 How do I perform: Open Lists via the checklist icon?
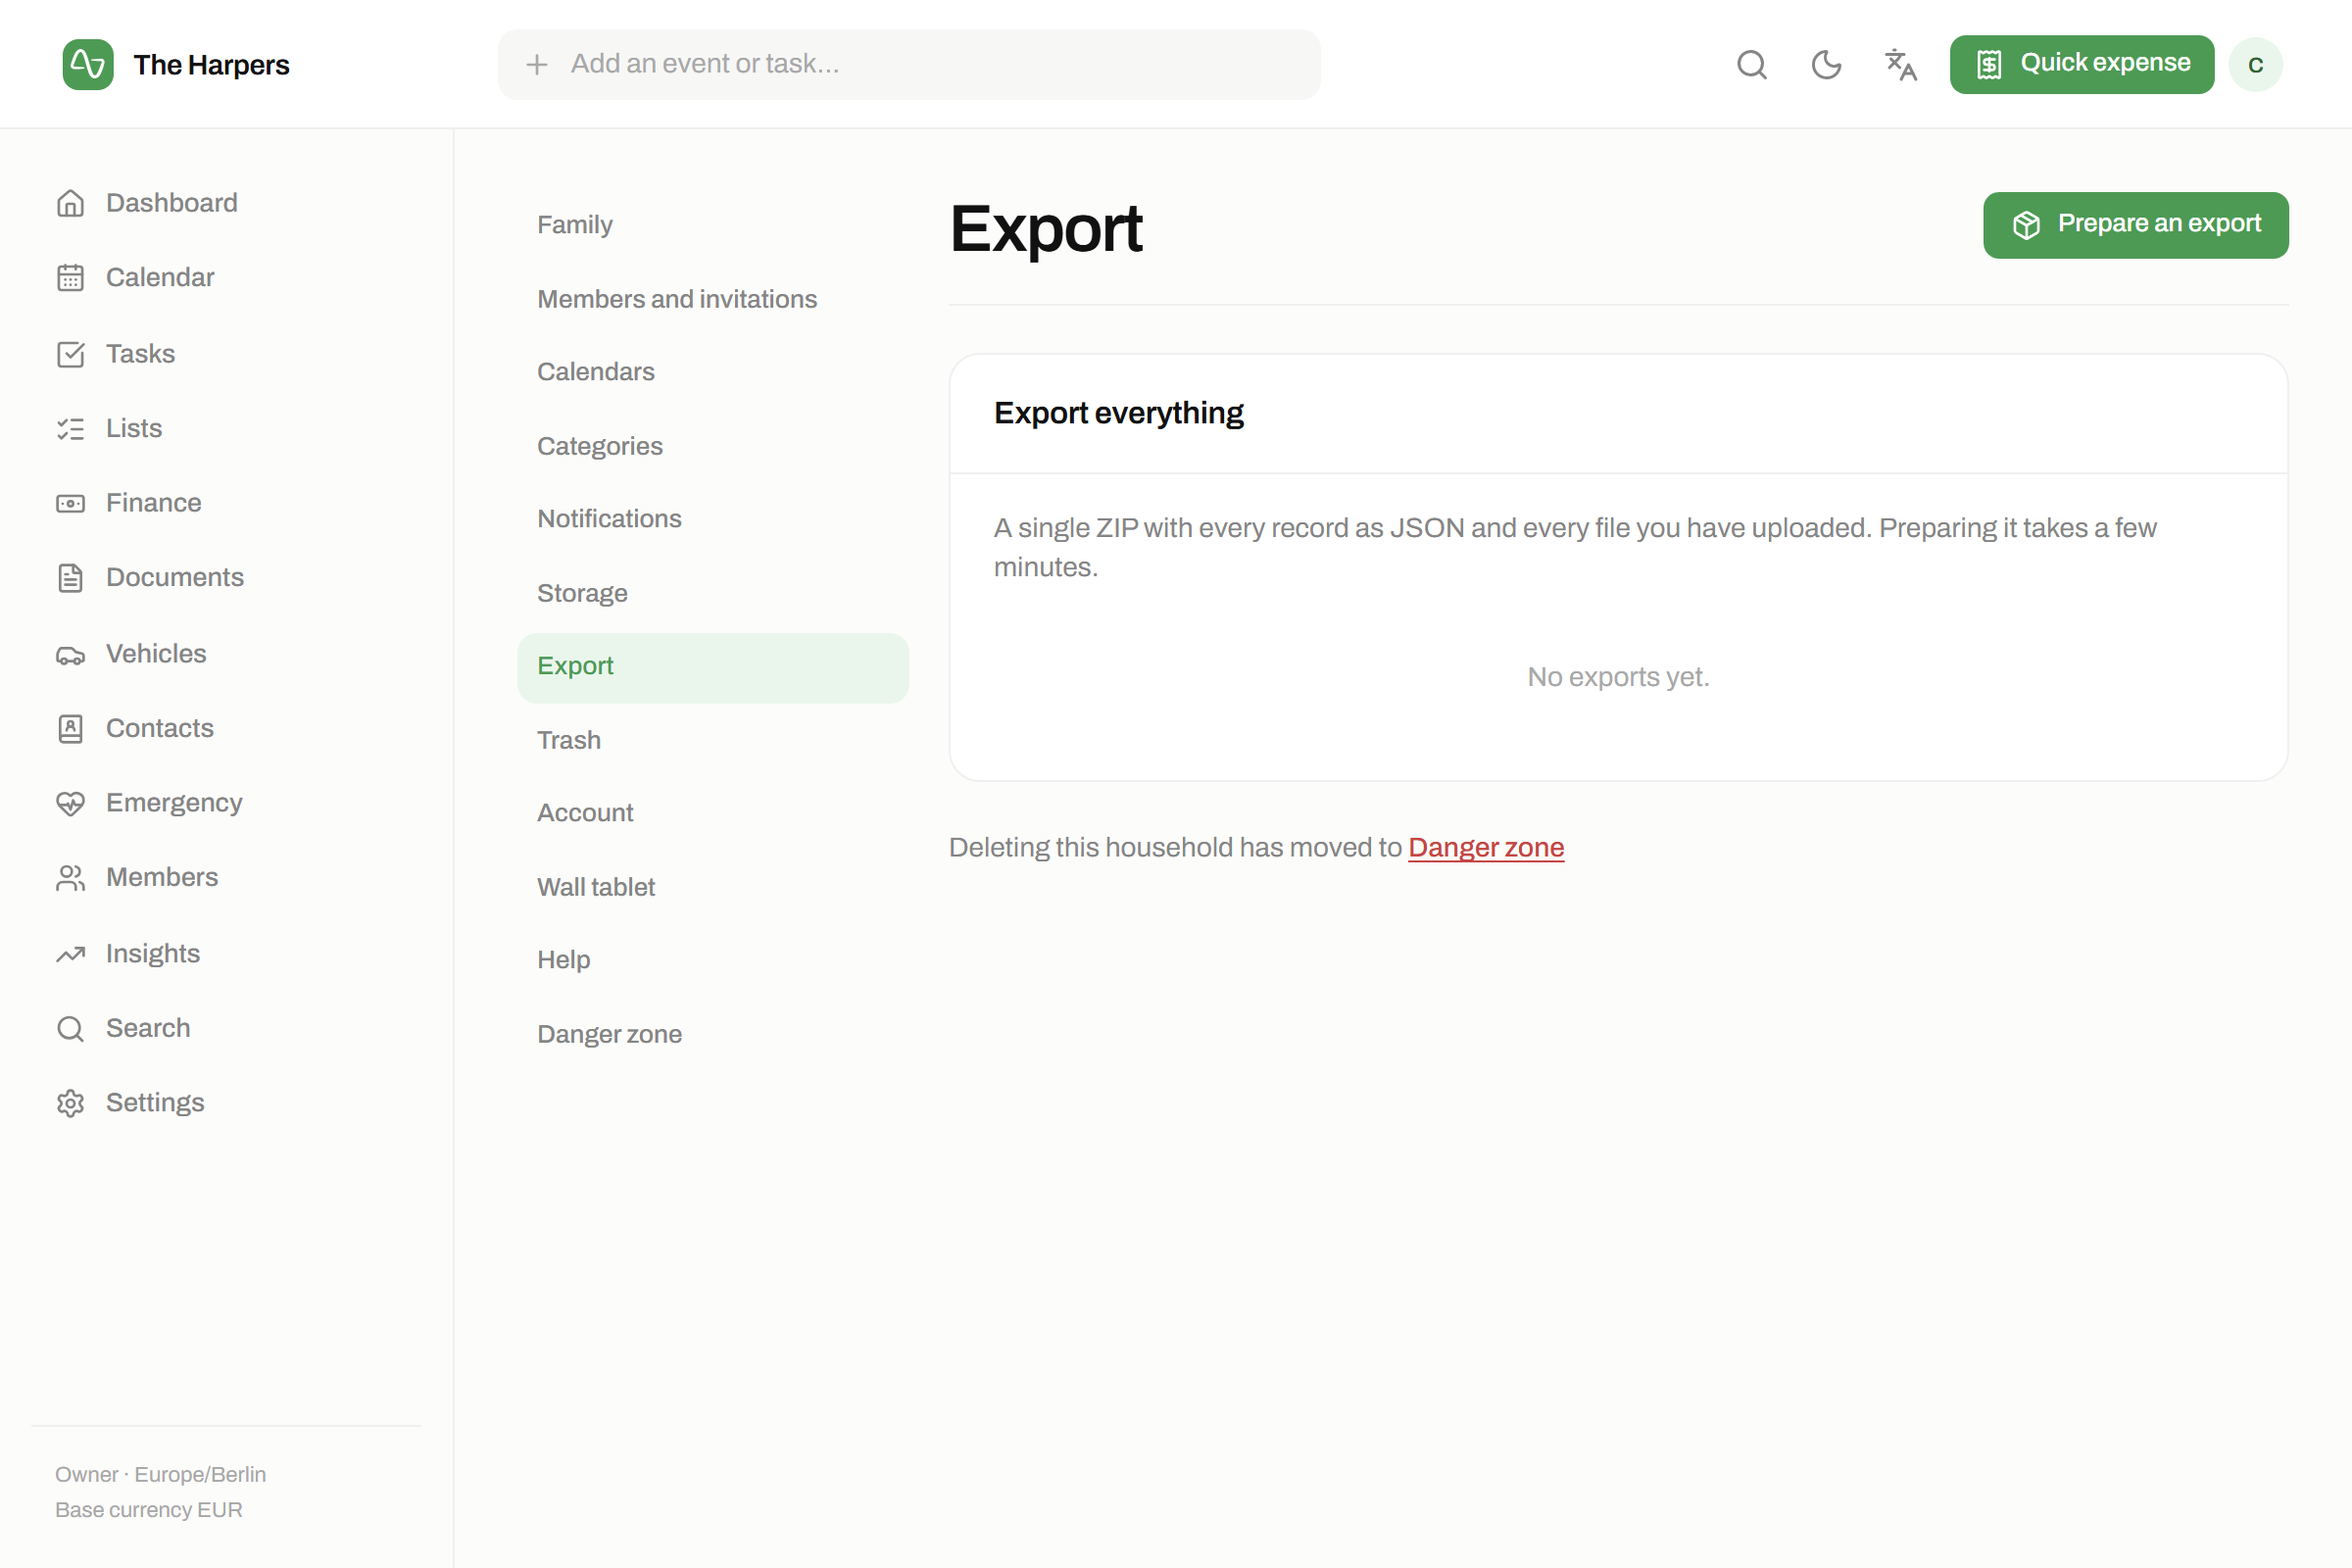[x=70, y=429]
